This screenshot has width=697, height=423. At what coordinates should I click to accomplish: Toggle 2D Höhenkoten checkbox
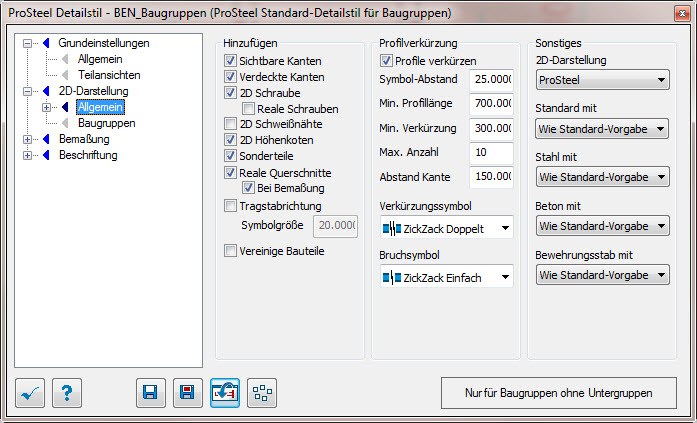pos(230,140)
